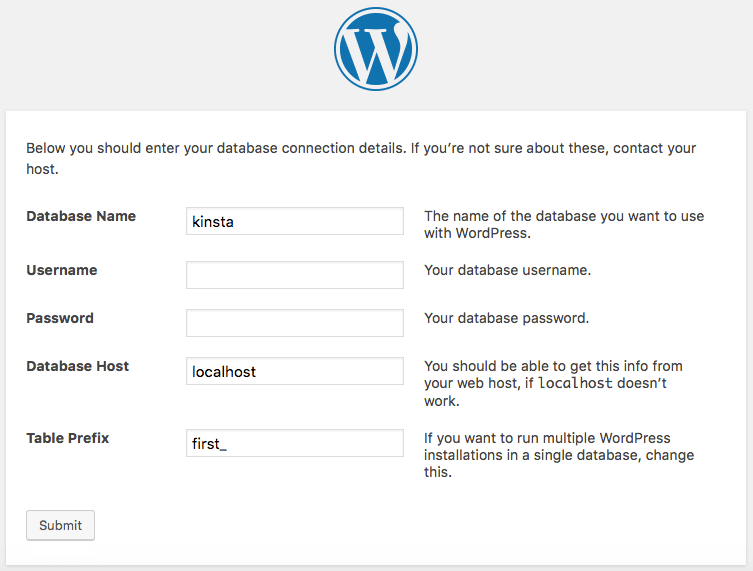753x571 pixels.
Task: Click the WordPress logo
Action: [376, 50]
